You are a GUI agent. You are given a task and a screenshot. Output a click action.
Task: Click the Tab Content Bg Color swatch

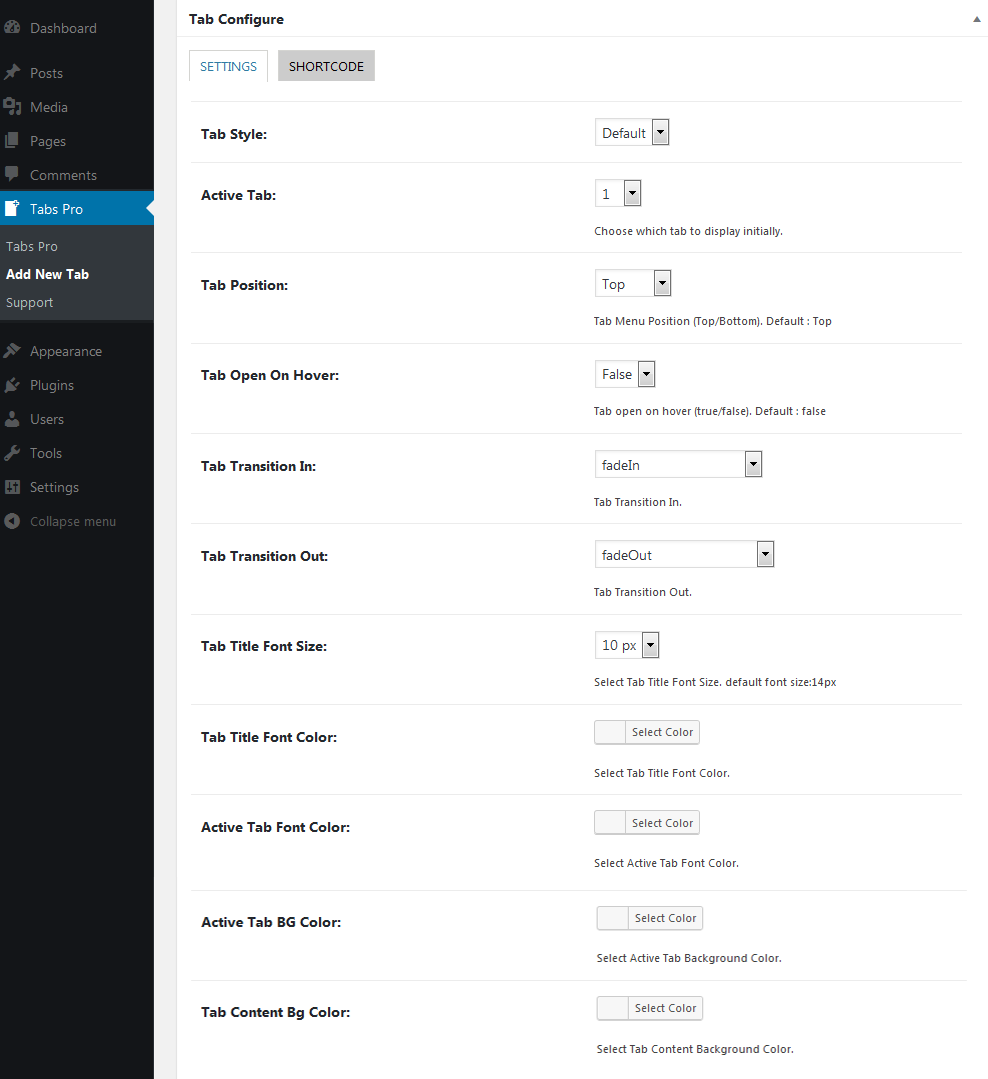(x=612, y=1008)
